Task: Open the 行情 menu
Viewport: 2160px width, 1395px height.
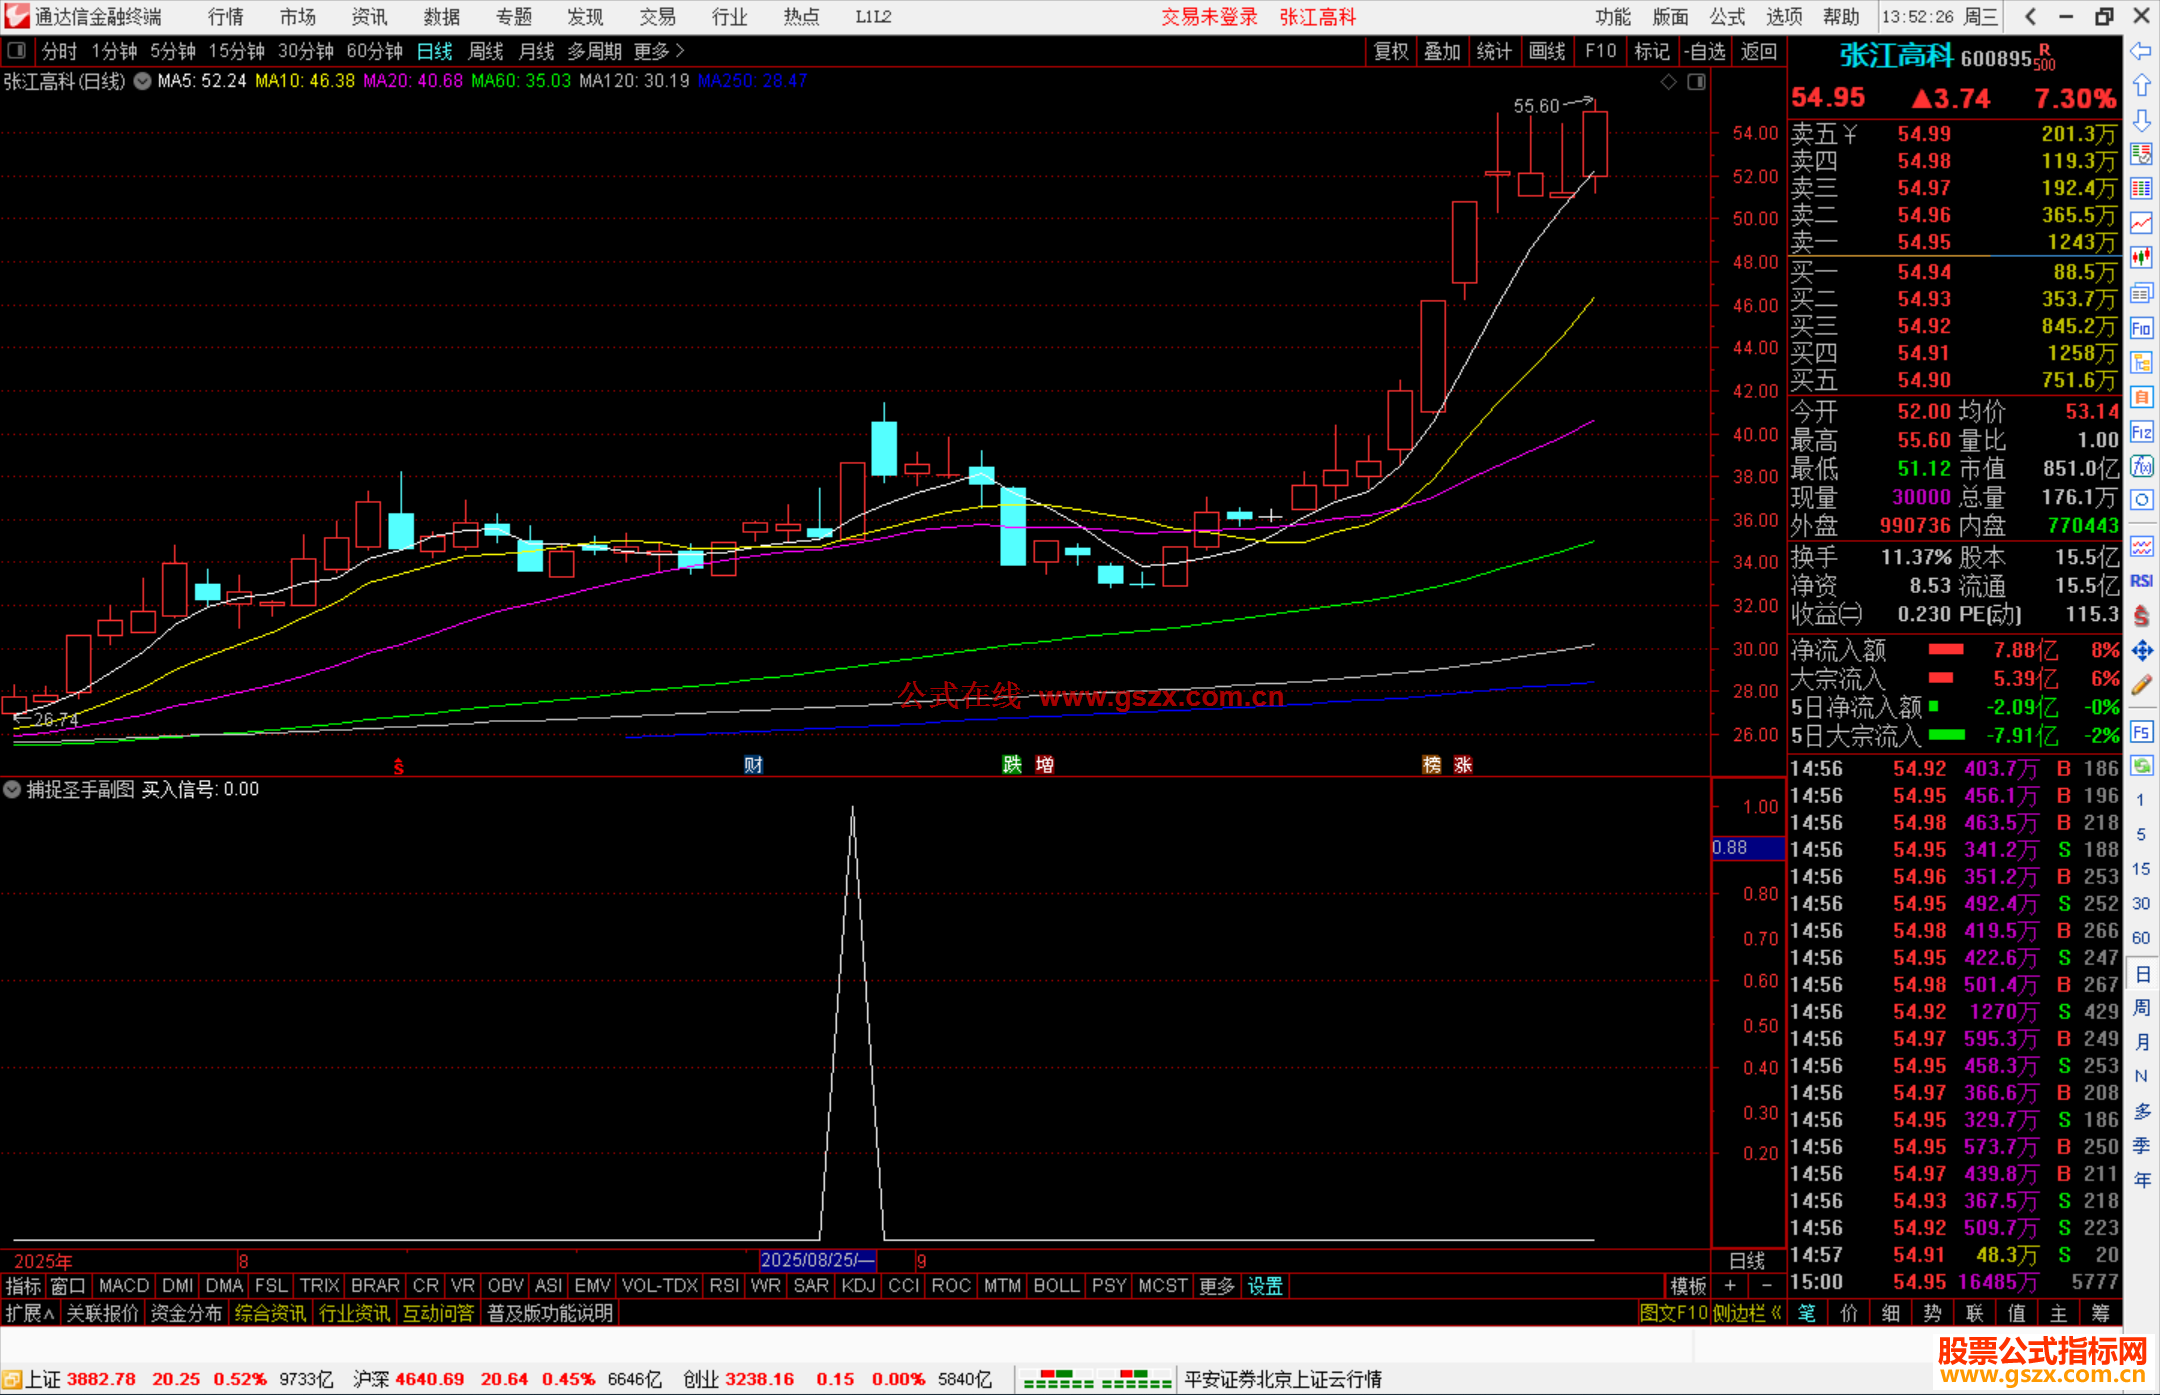Action: 226,17
